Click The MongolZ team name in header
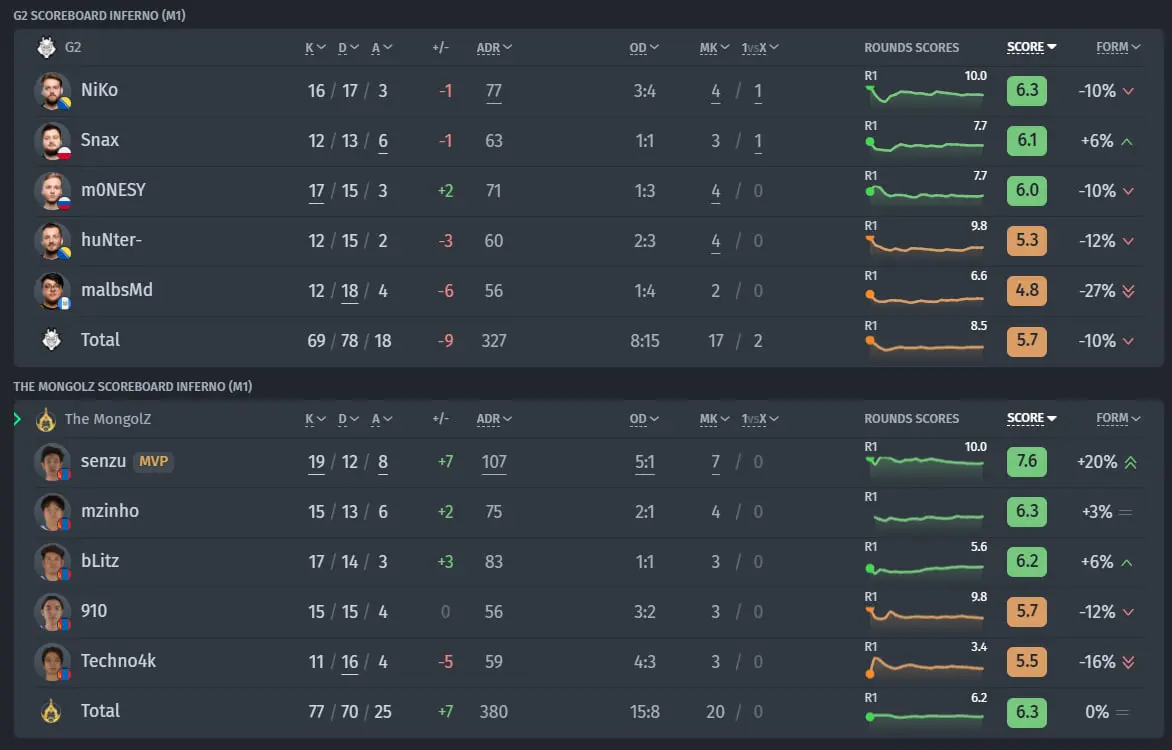 108,419
